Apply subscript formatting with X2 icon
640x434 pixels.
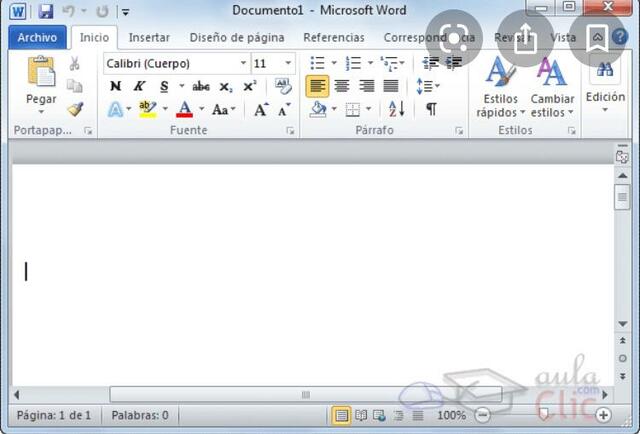click(226, 87)
